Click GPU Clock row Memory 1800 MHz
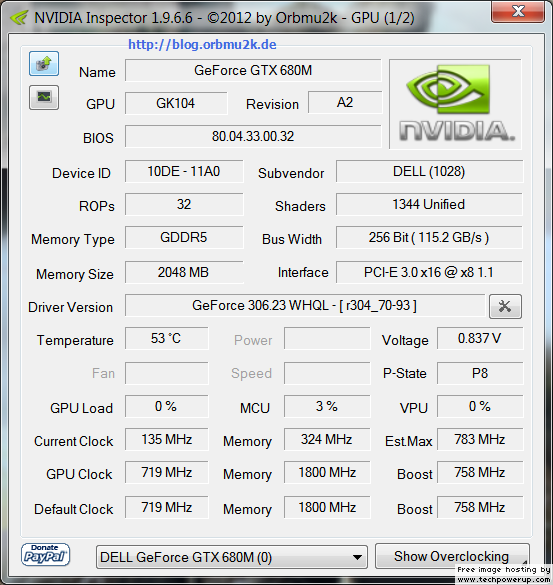The image size is (553, 585). (x=327, y=472)
